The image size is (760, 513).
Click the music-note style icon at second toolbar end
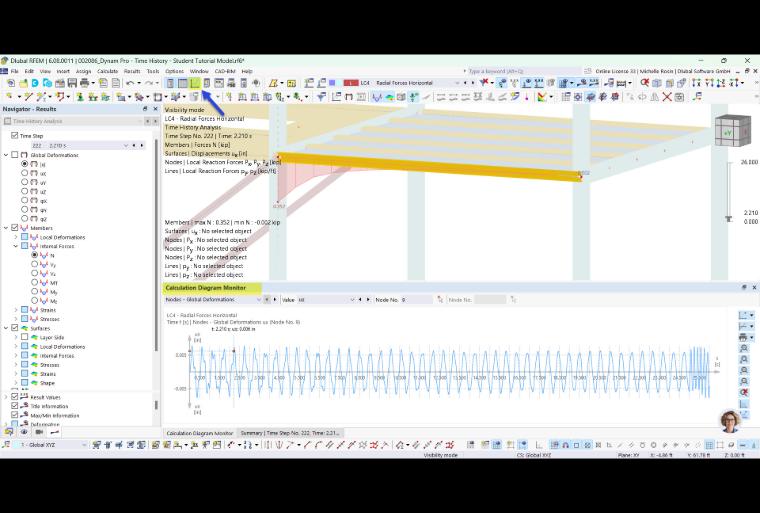(697, 97)
